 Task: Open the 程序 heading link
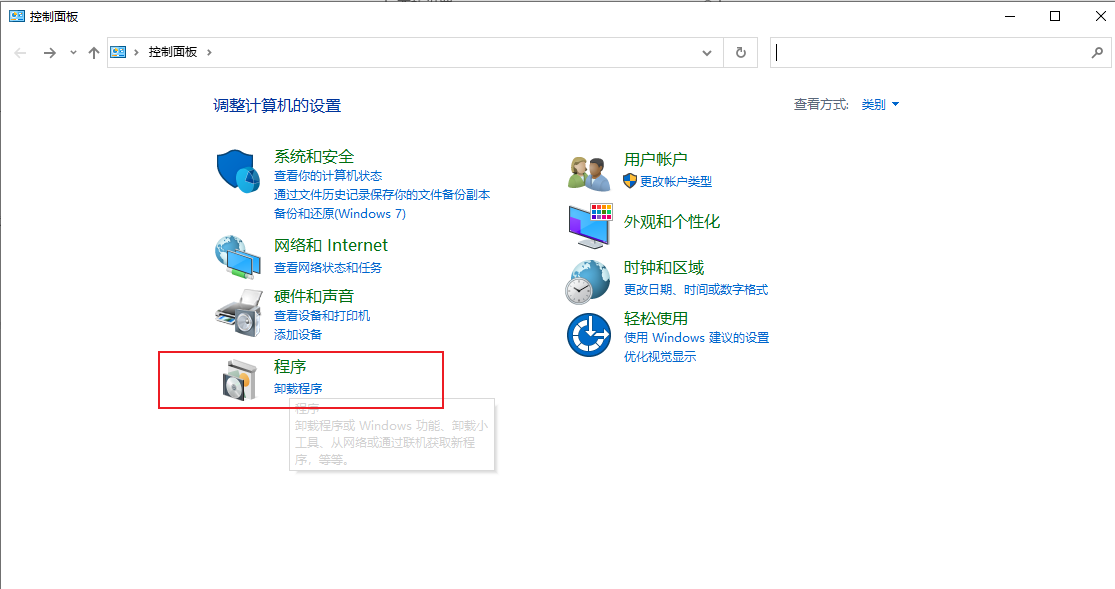290,366
